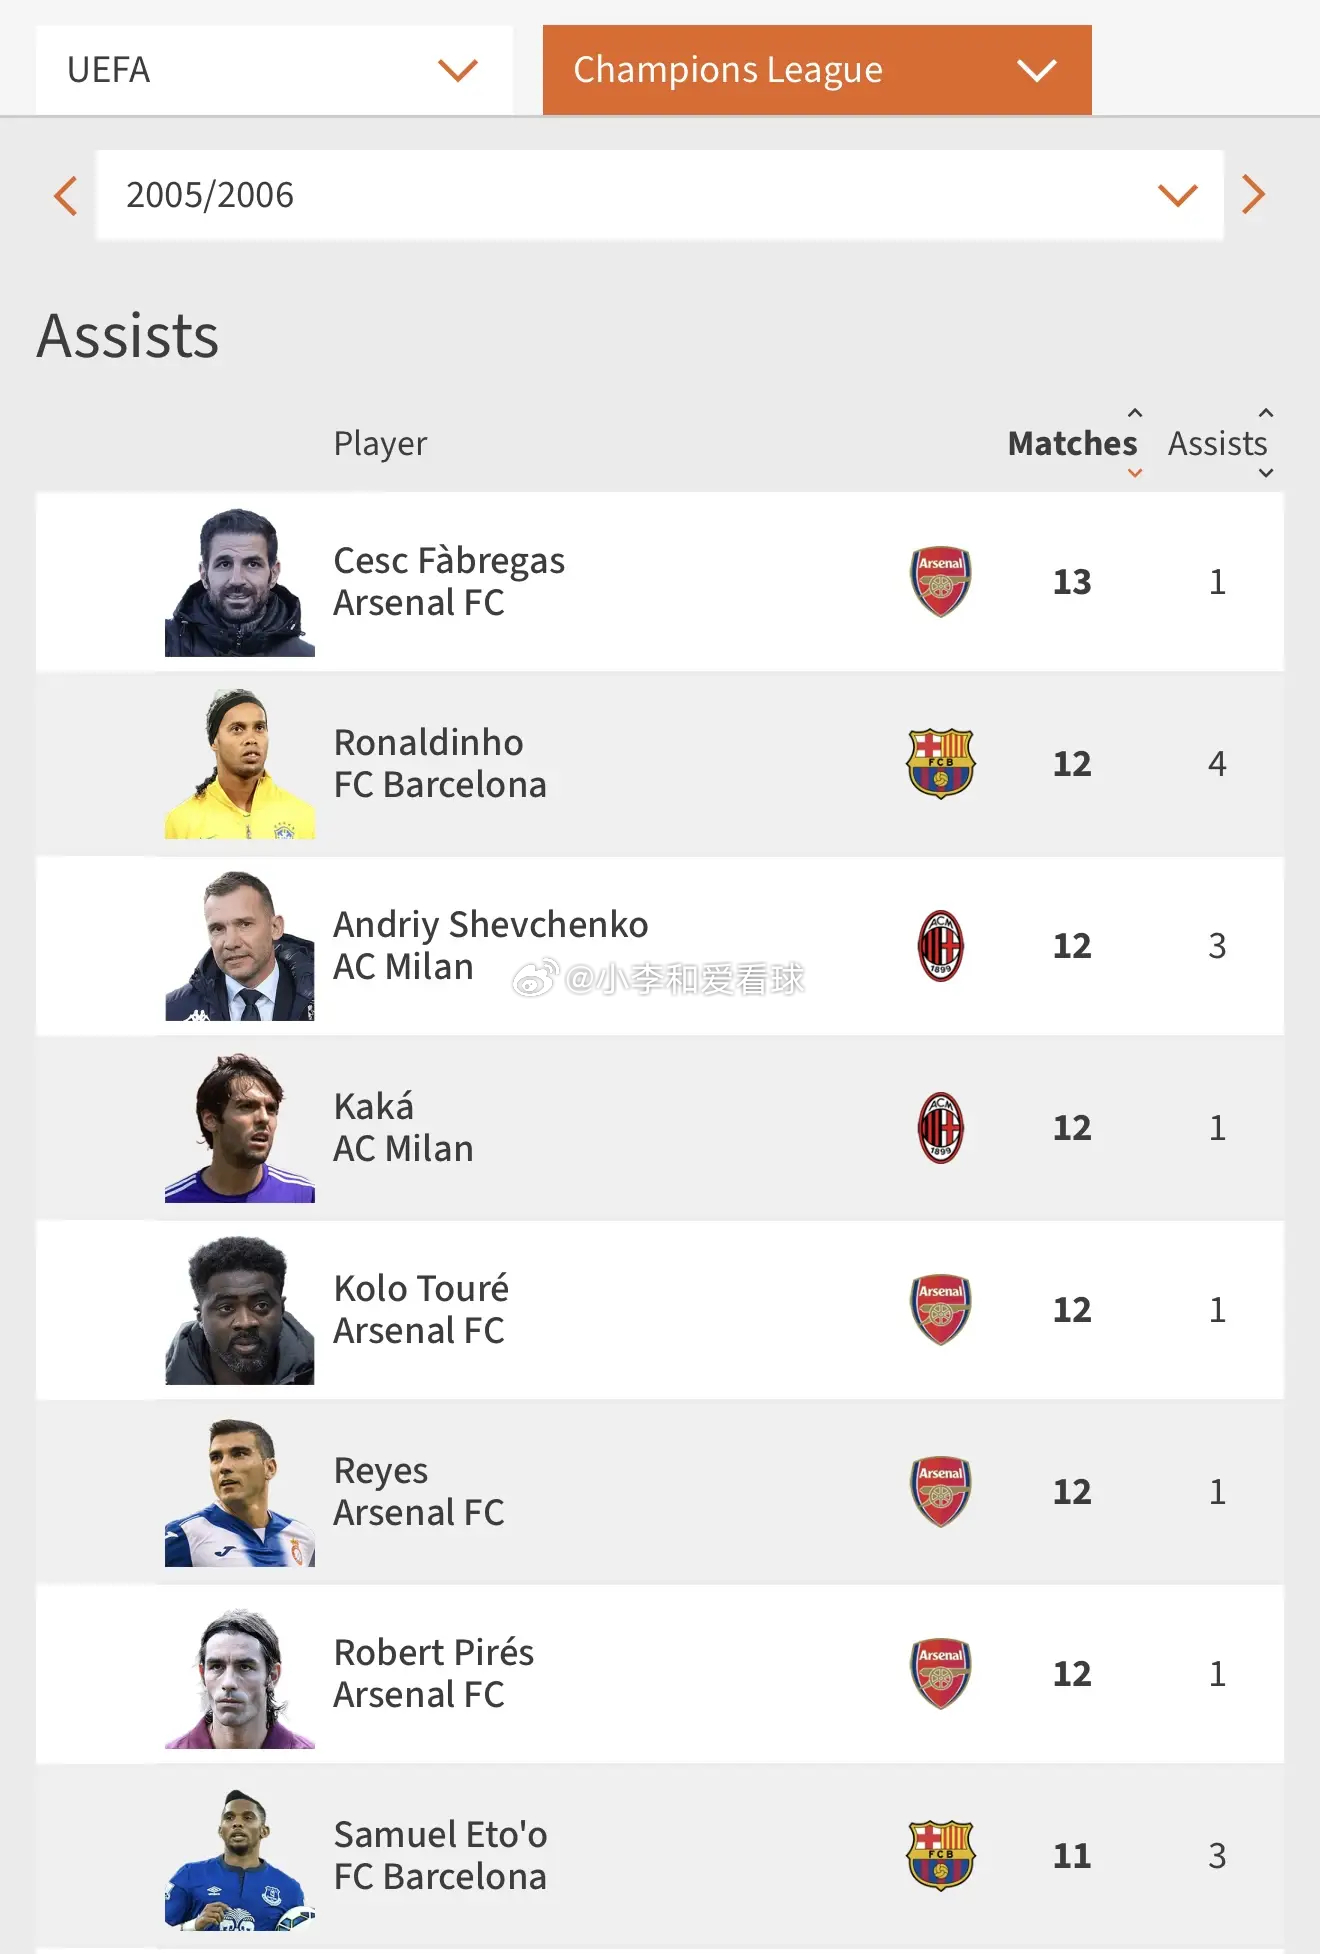
Task: Select the Andriy Shevchenko player name
Action: 491,924
